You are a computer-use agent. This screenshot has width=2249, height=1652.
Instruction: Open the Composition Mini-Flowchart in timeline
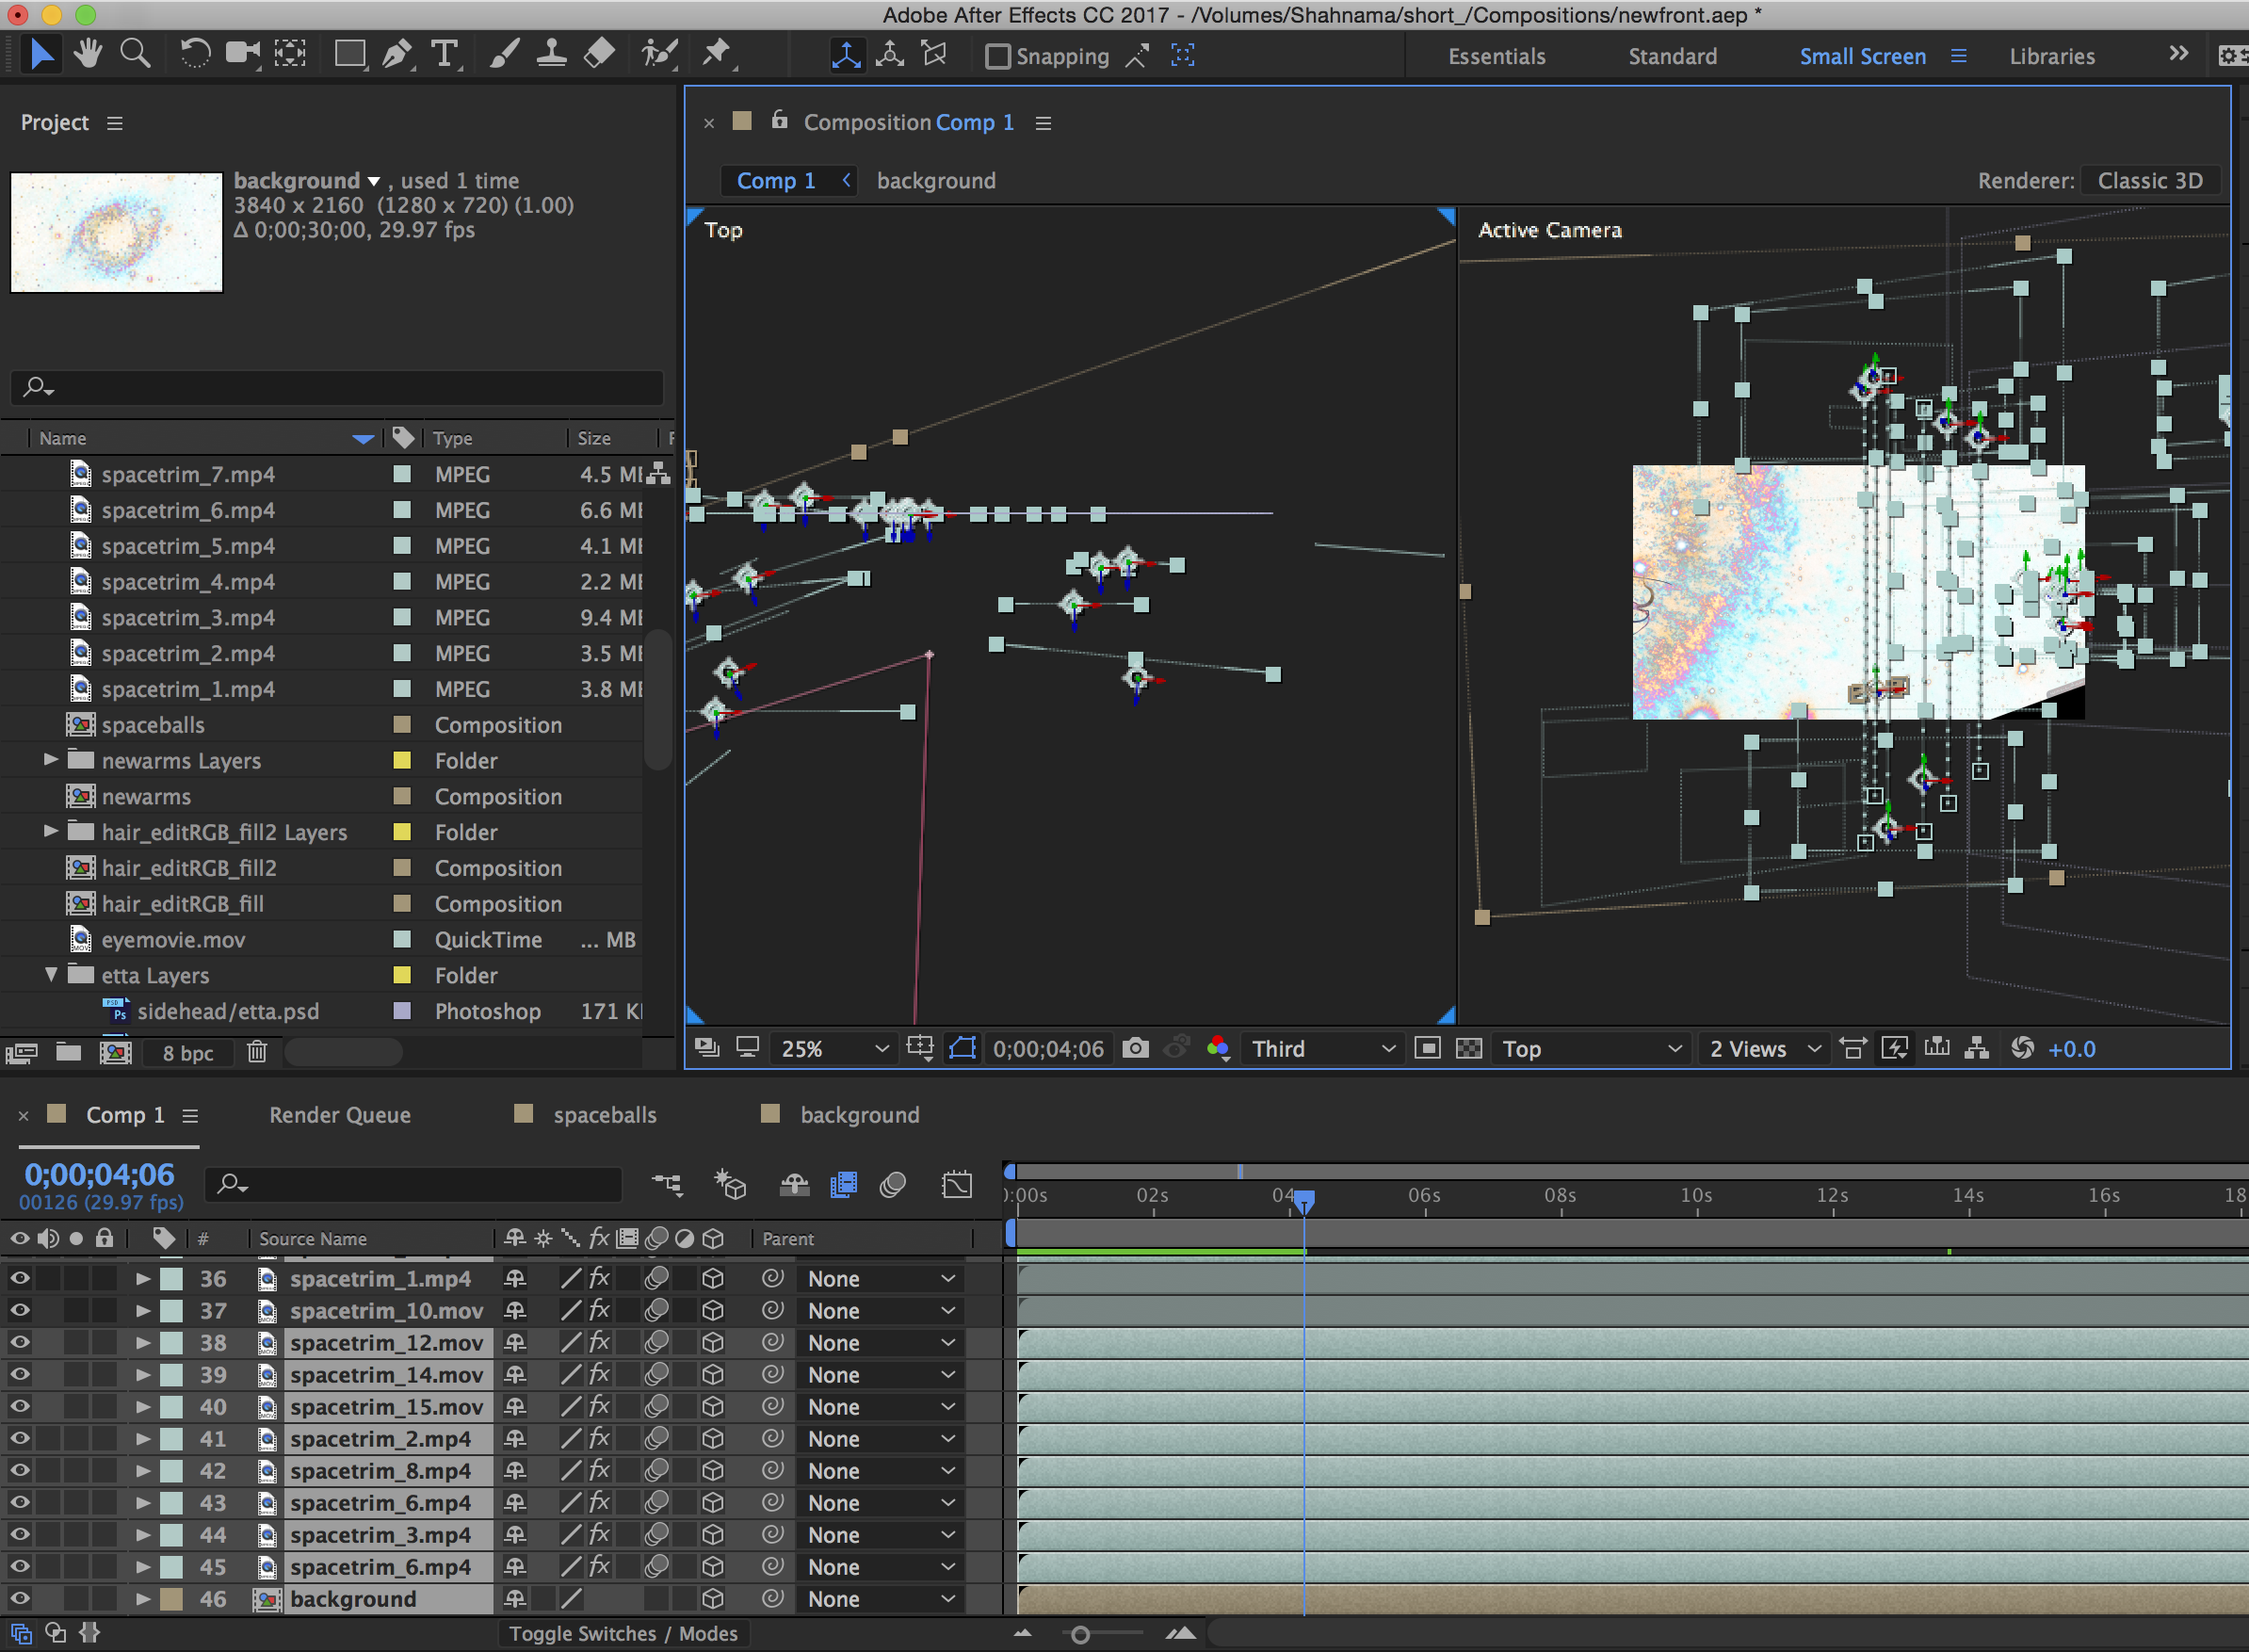coord(667,1185)
